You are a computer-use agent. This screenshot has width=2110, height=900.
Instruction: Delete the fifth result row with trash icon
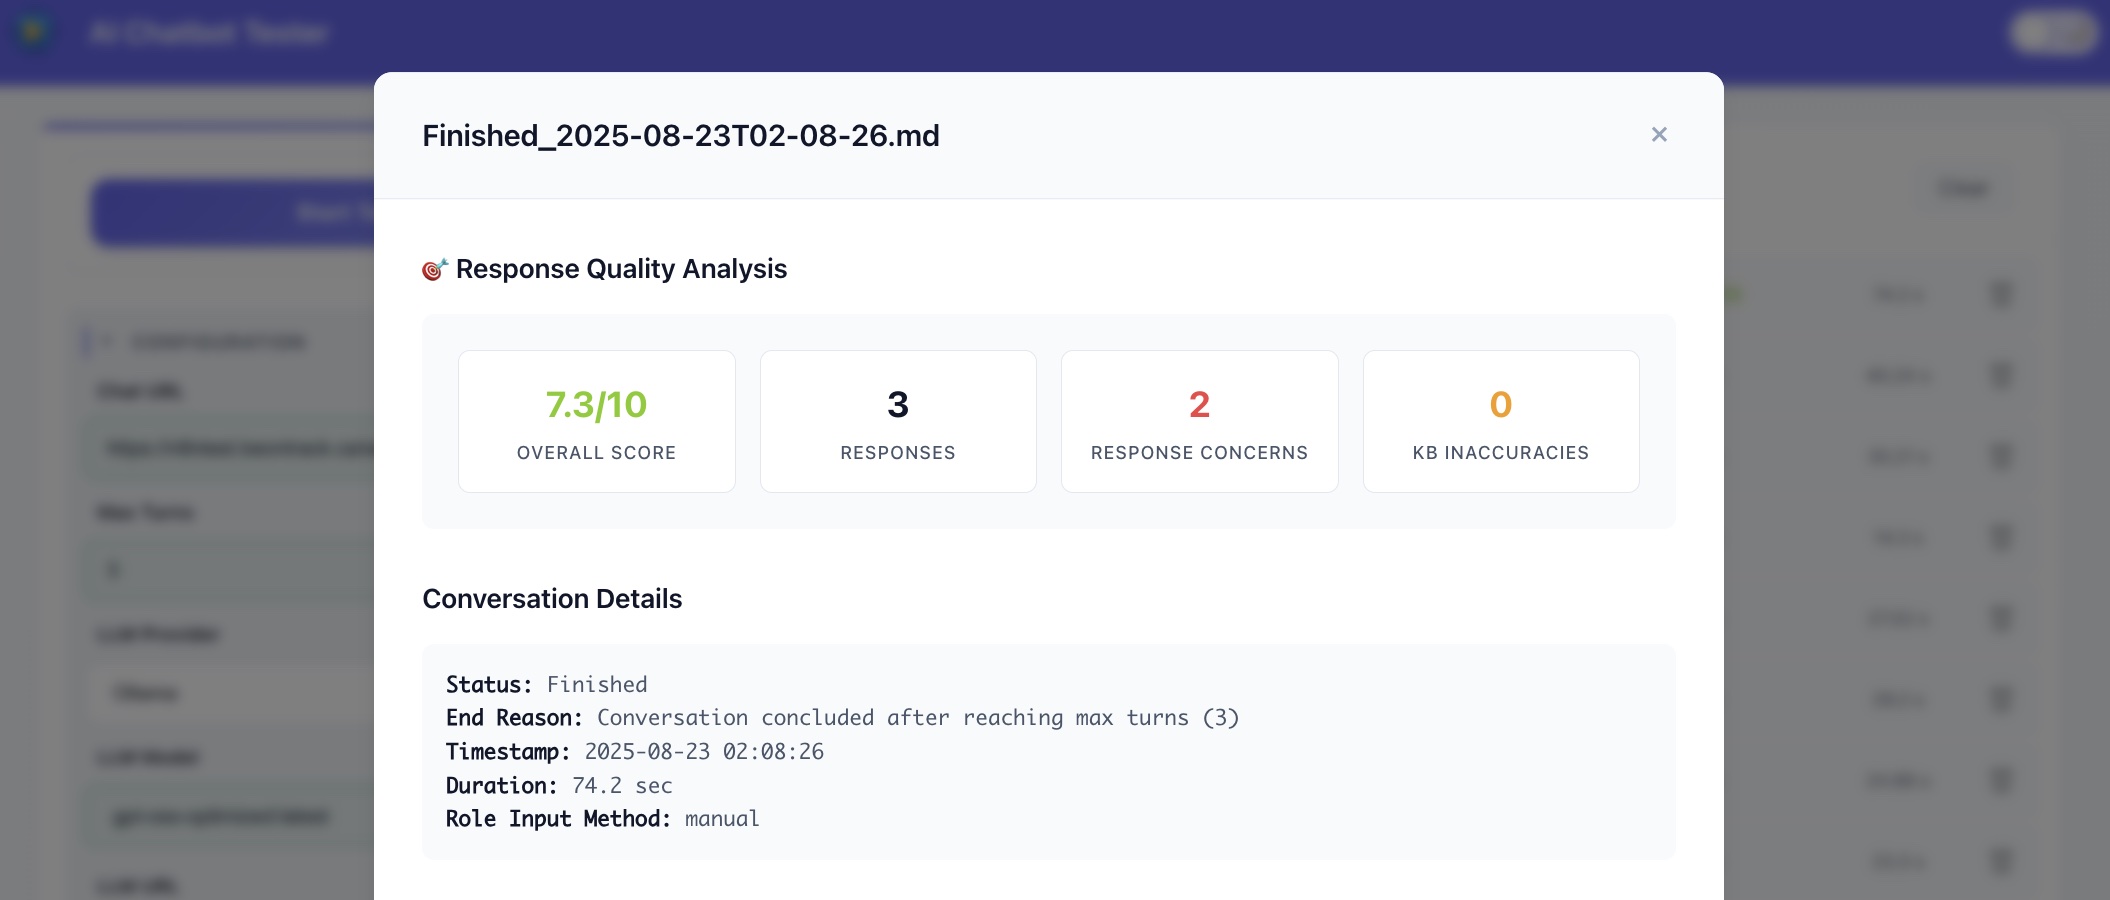click(2001, 618)
